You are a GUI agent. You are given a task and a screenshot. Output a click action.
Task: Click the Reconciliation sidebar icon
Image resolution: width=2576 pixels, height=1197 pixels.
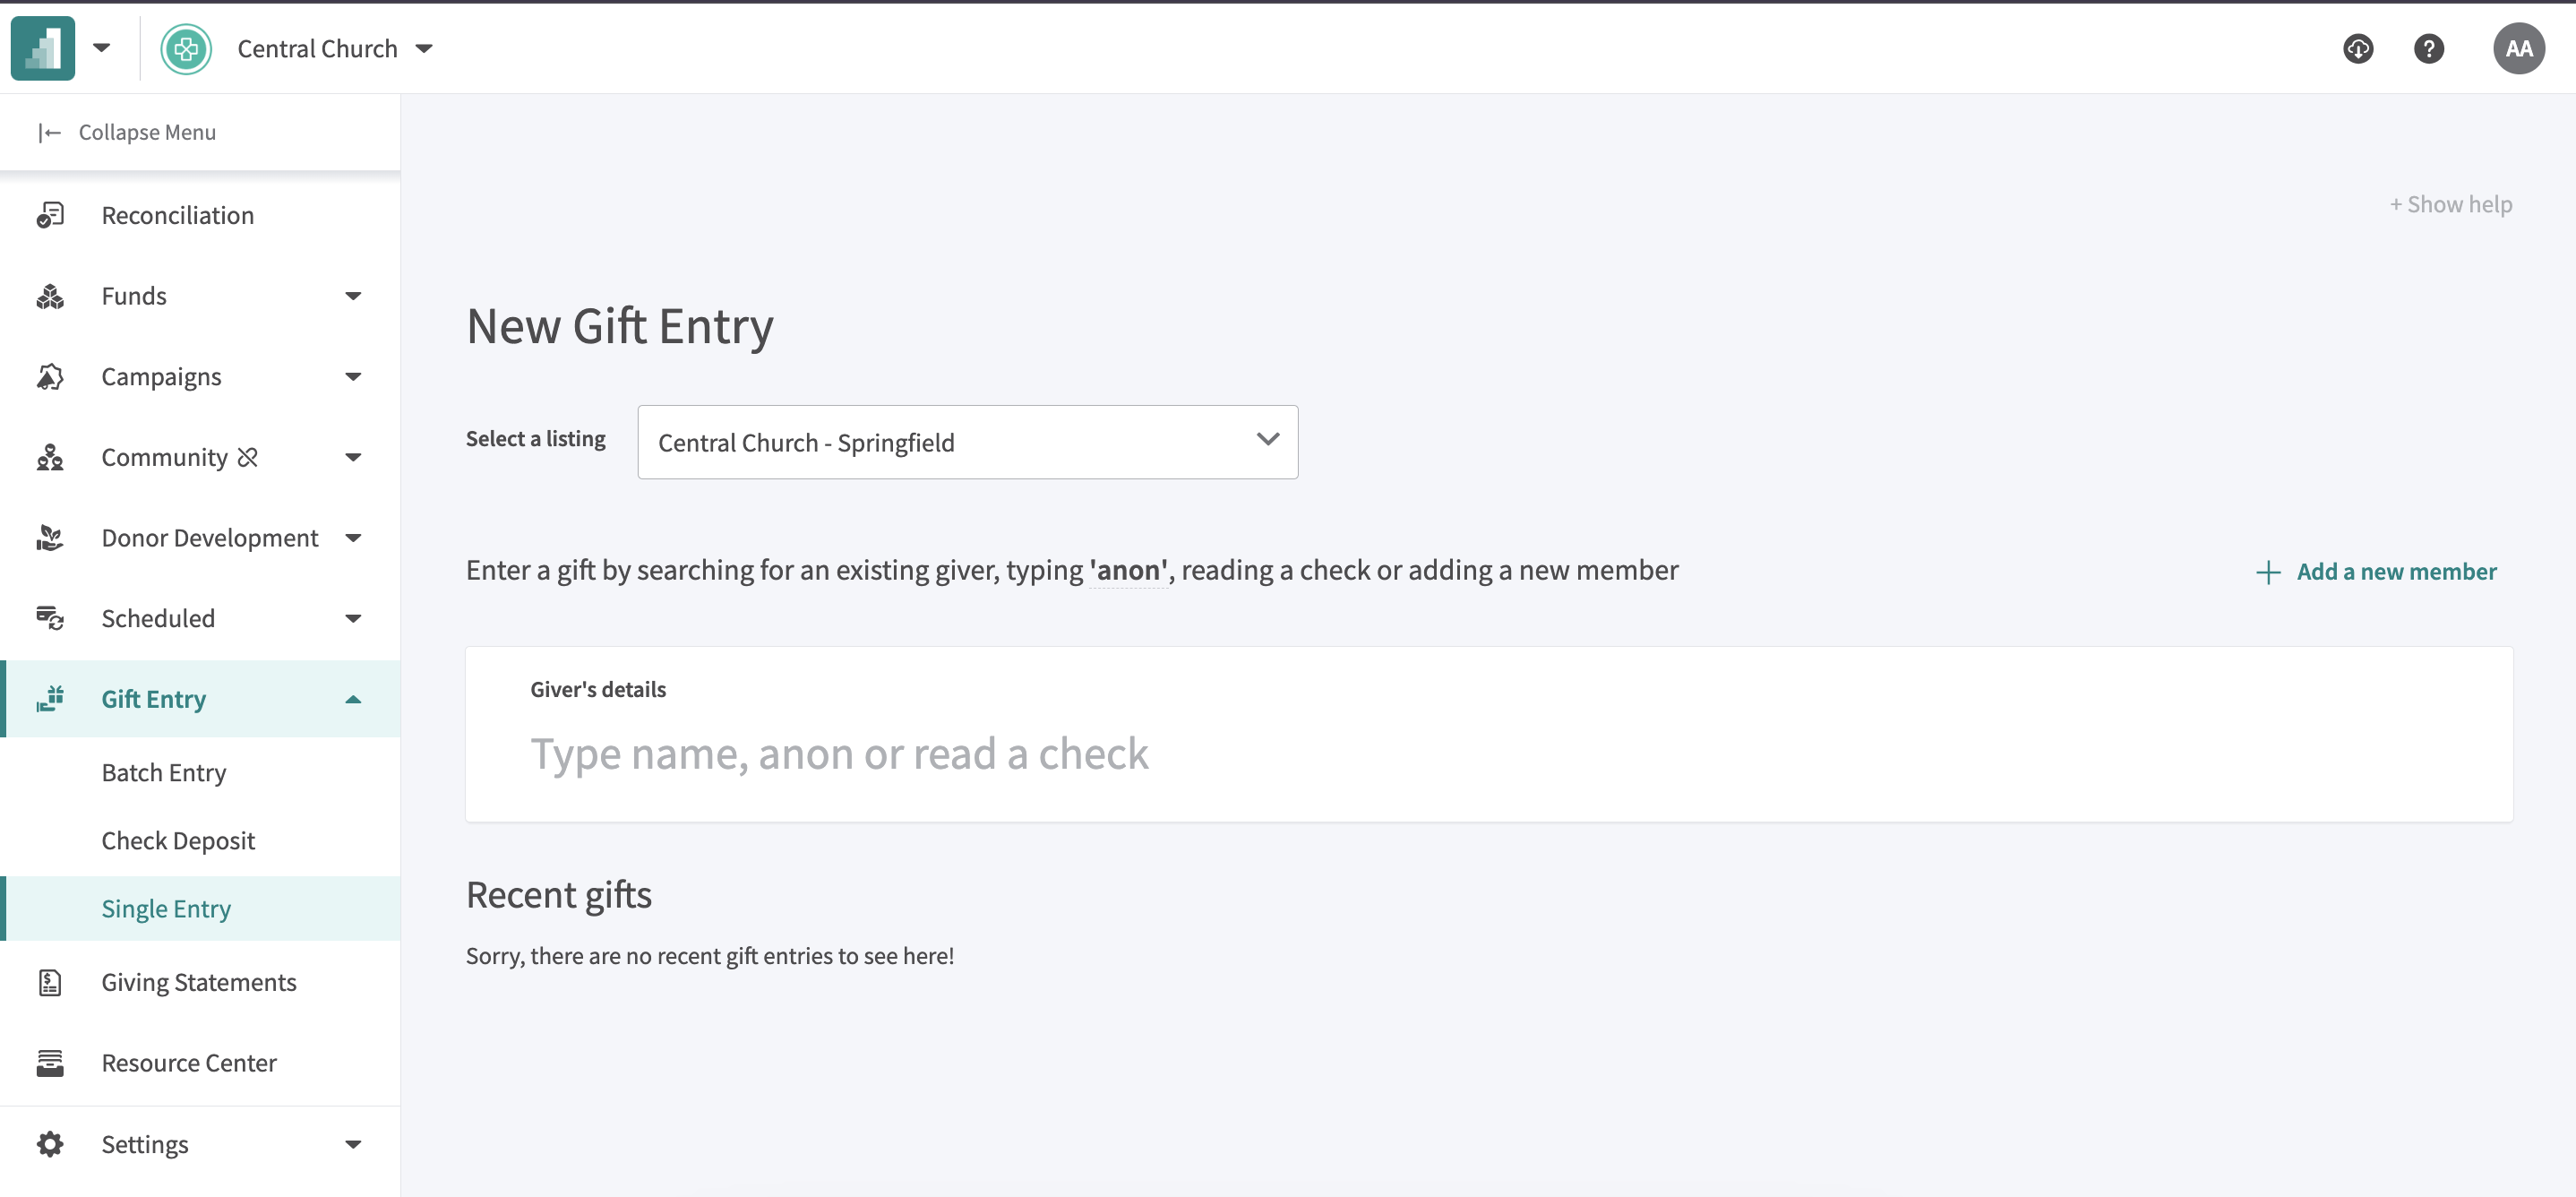point(50,215)
